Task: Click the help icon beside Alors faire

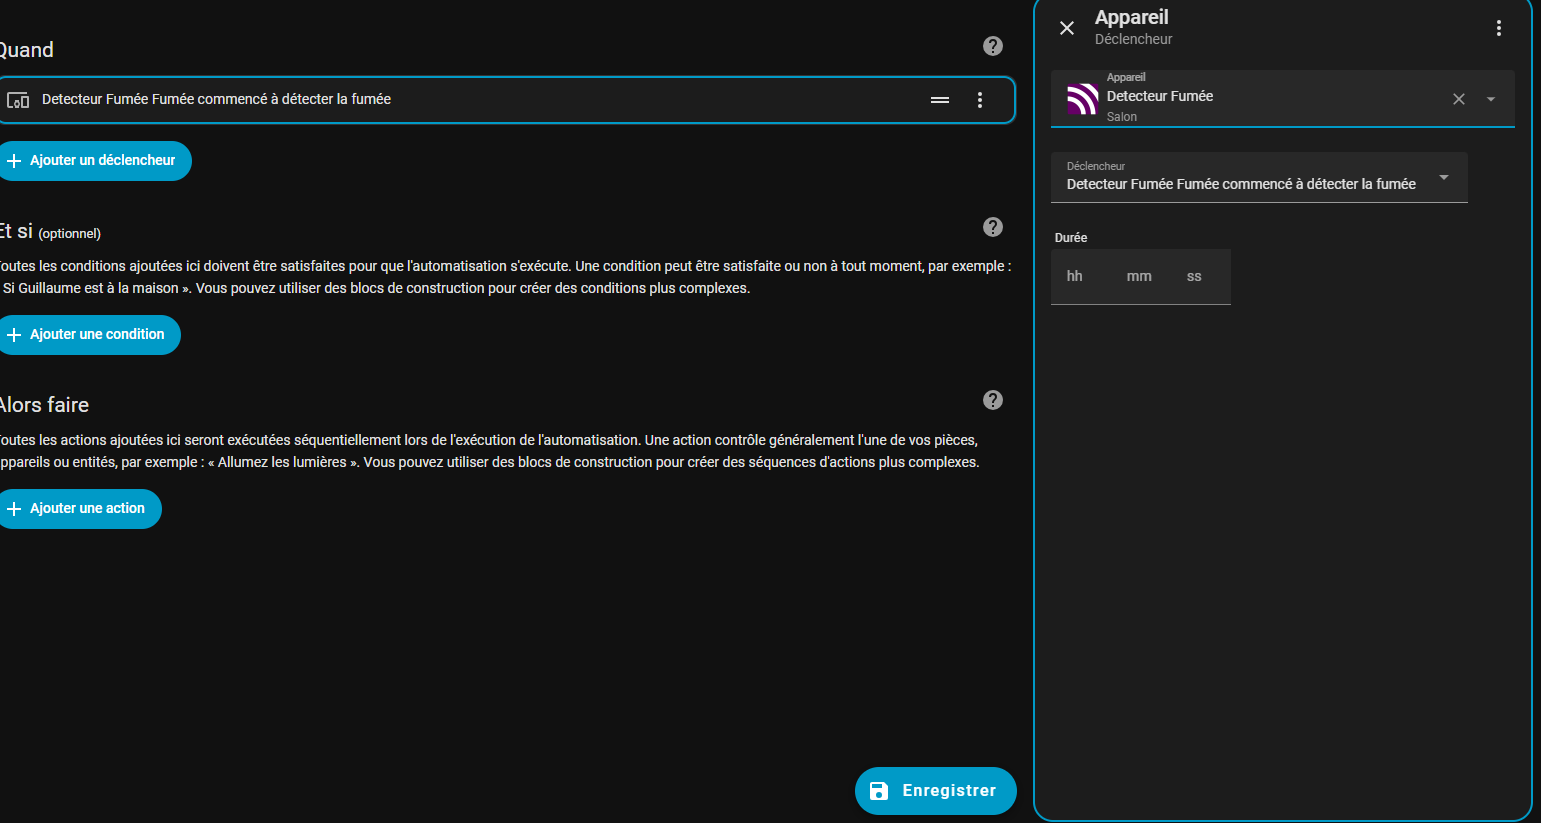Action: (992, 400)
